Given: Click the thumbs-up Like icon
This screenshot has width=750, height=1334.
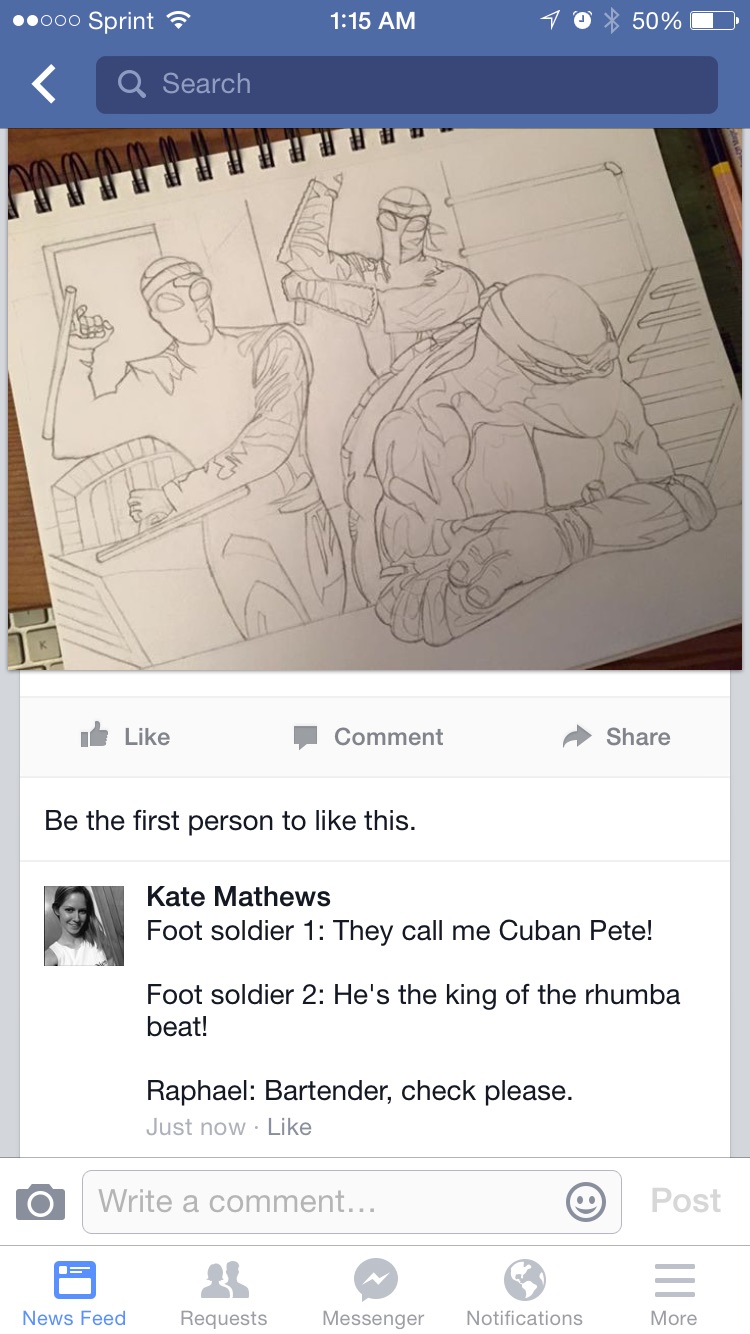Looking at the screenshot, I should coord(94,737).
